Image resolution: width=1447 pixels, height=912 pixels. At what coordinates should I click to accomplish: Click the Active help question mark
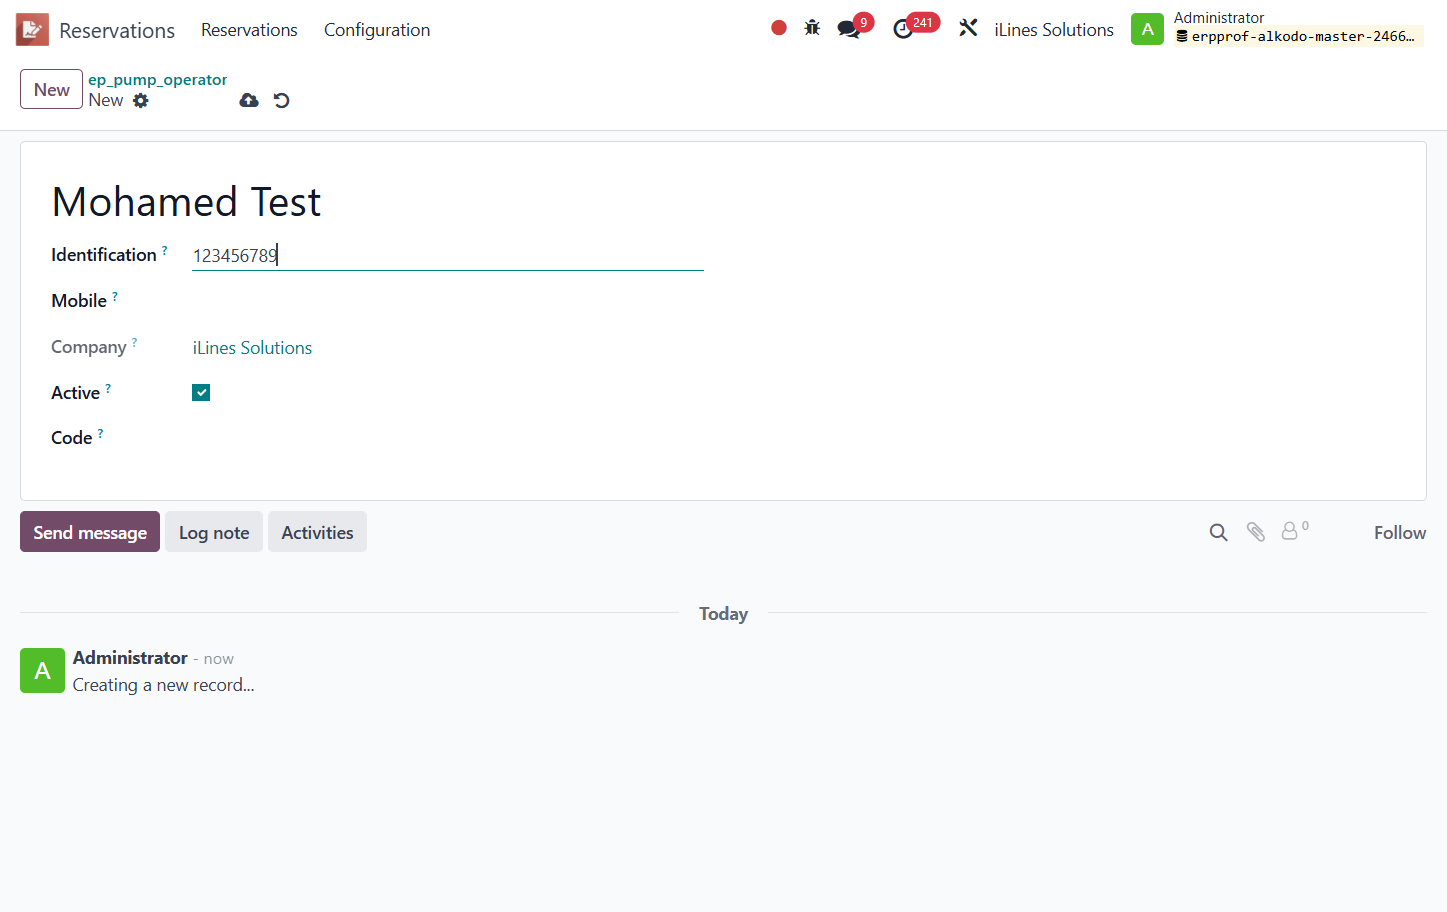click(108, 388)
